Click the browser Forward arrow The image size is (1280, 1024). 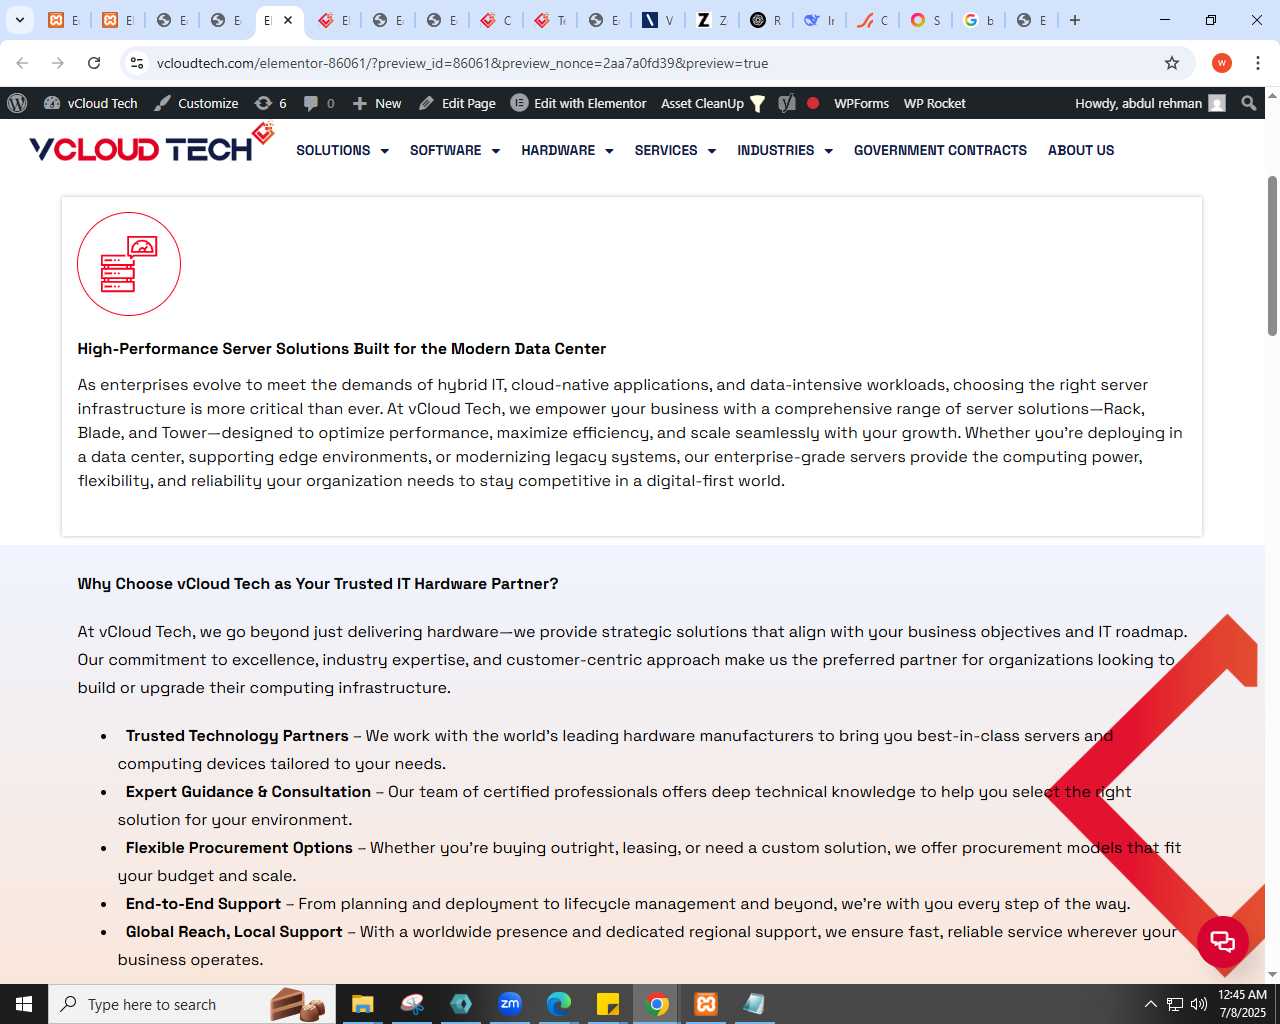(x=58, y=63)
